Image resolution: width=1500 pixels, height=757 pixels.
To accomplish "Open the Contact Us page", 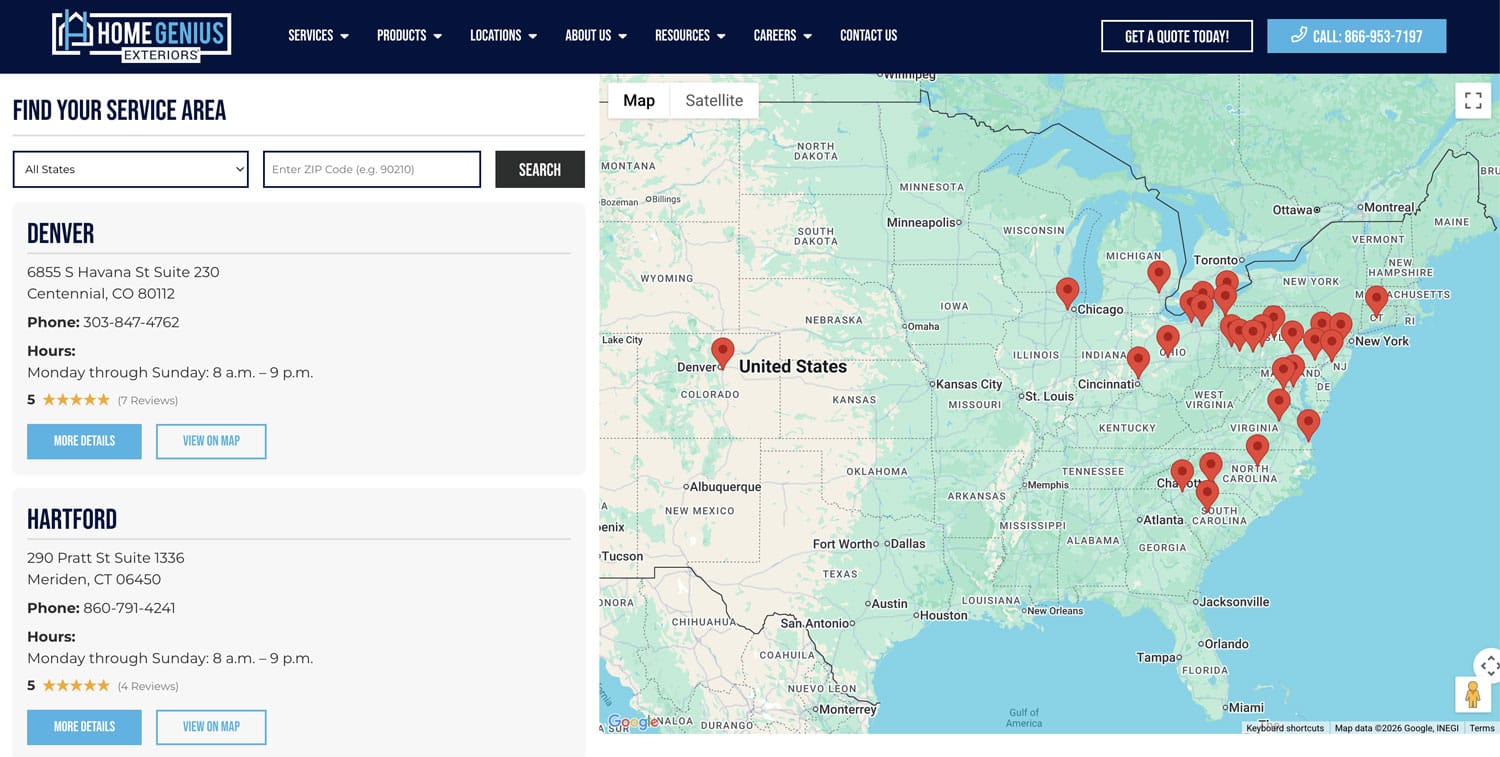I will 868,36.
